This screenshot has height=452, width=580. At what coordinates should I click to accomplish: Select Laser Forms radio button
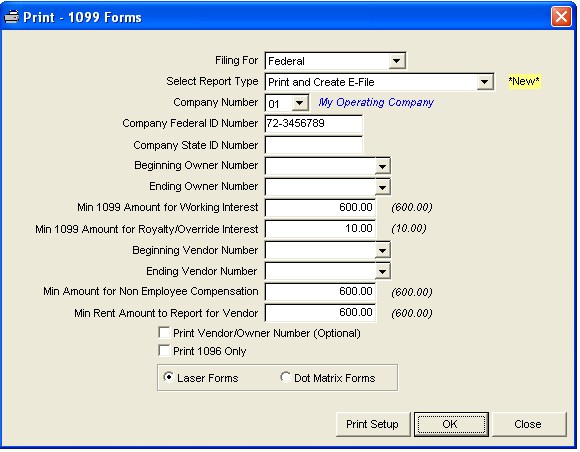[168, 377]
